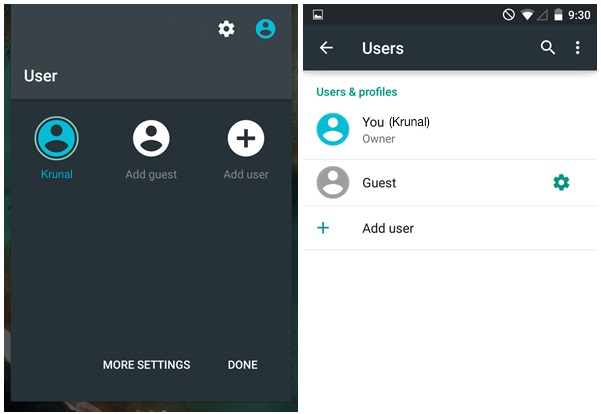Choose the Add user list row
The width and height of the screenshot is (601, 414).
point(450,228)
